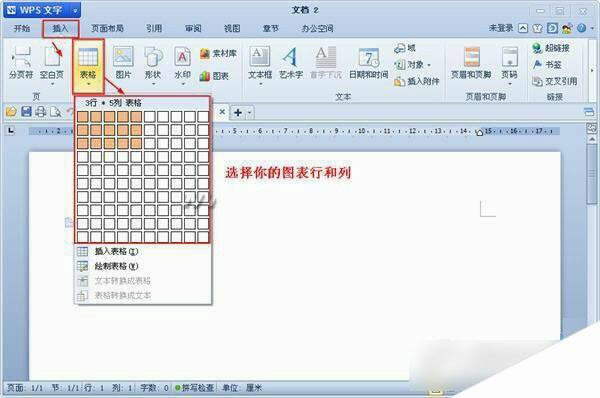Viewport: 600px width, 398px height.
Task: Click the skin shirt icon in title area
Action: click(x=538, y=28)
